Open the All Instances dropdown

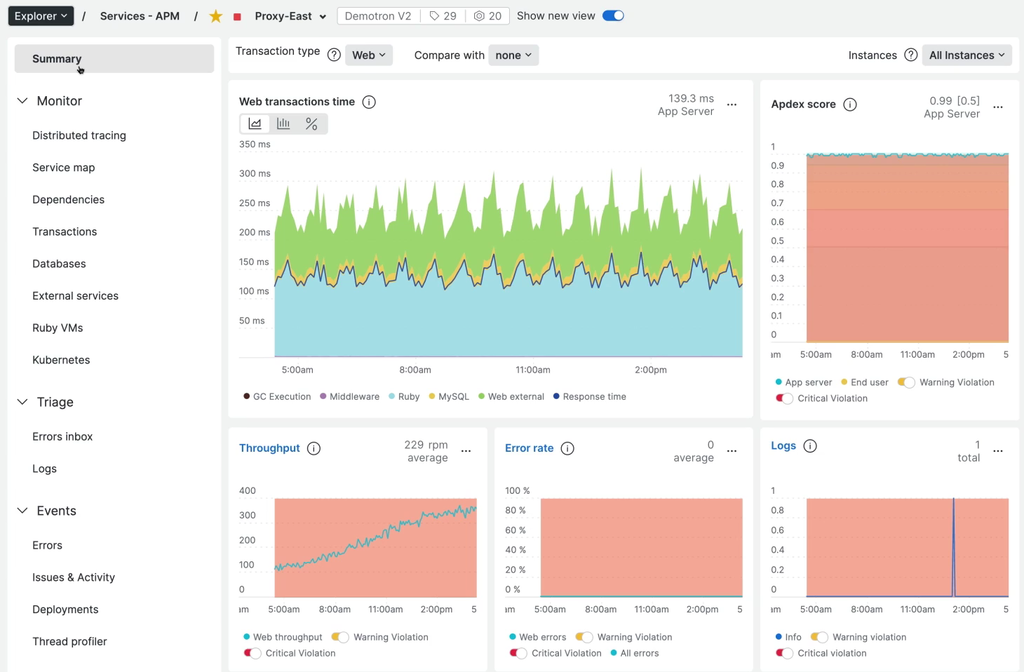click(965, 55)
